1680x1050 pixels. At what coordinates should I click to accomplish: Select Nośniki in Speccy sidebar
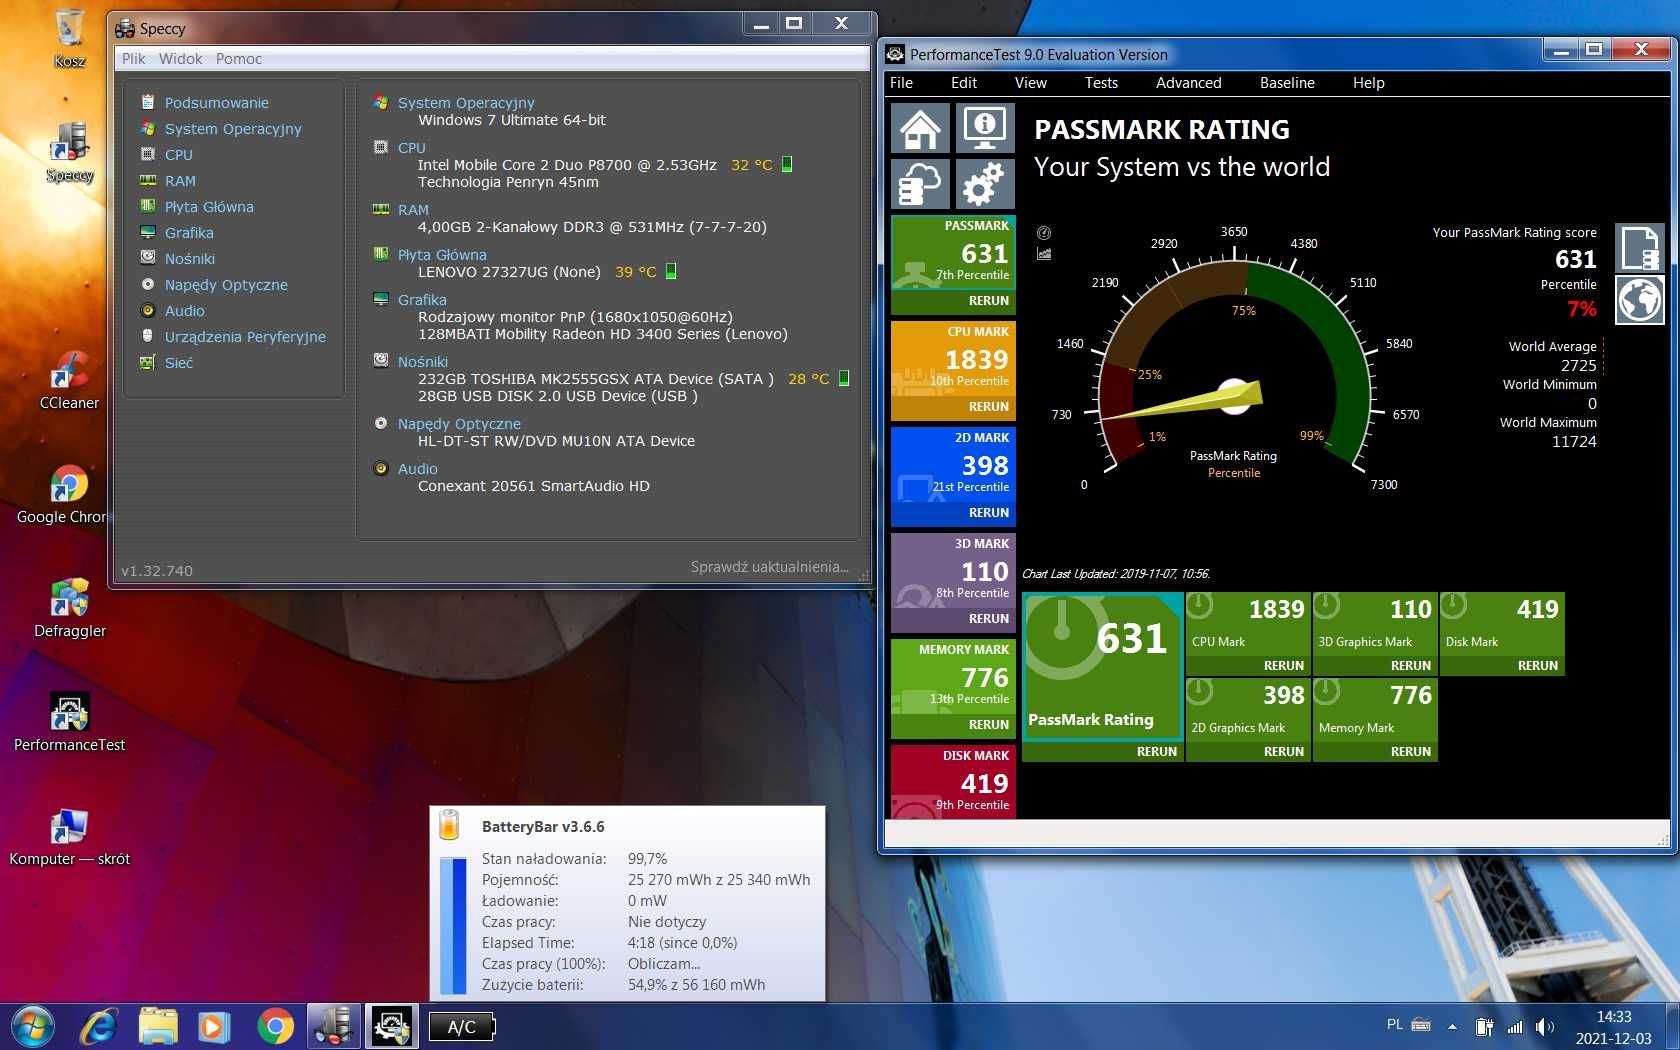click(190, 259)
